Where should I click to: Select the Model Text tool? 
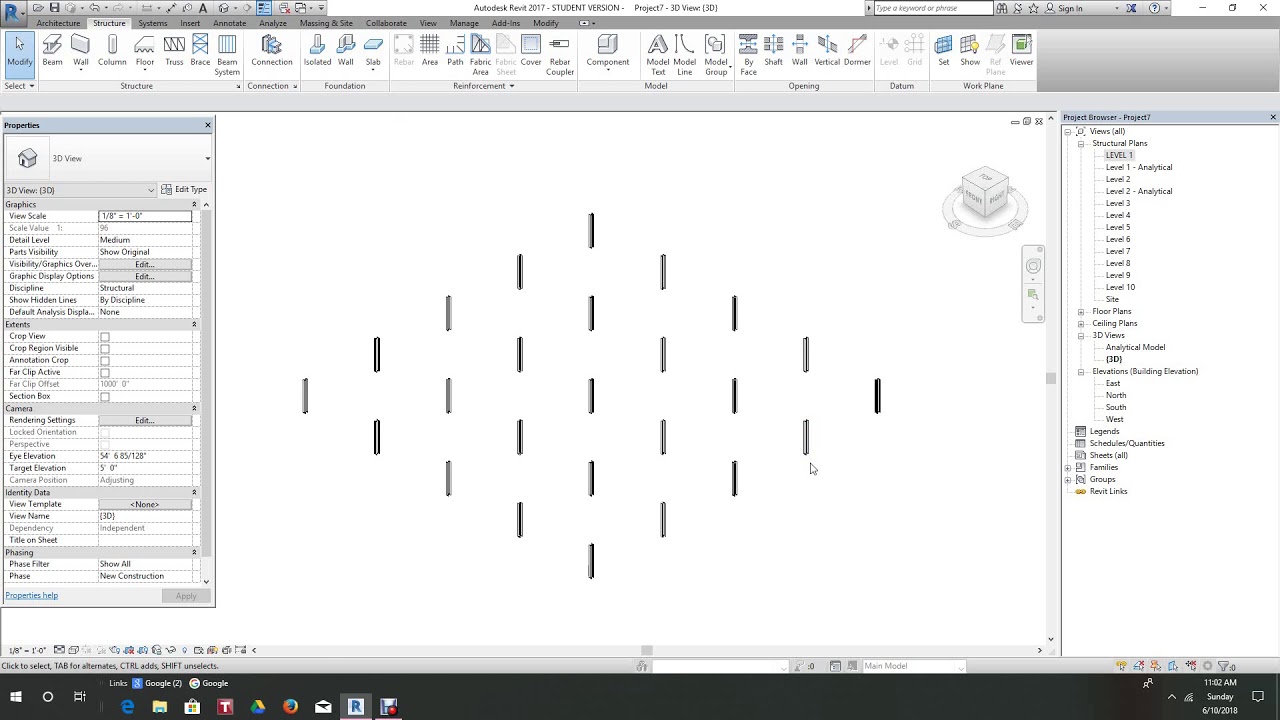[658, 56]
